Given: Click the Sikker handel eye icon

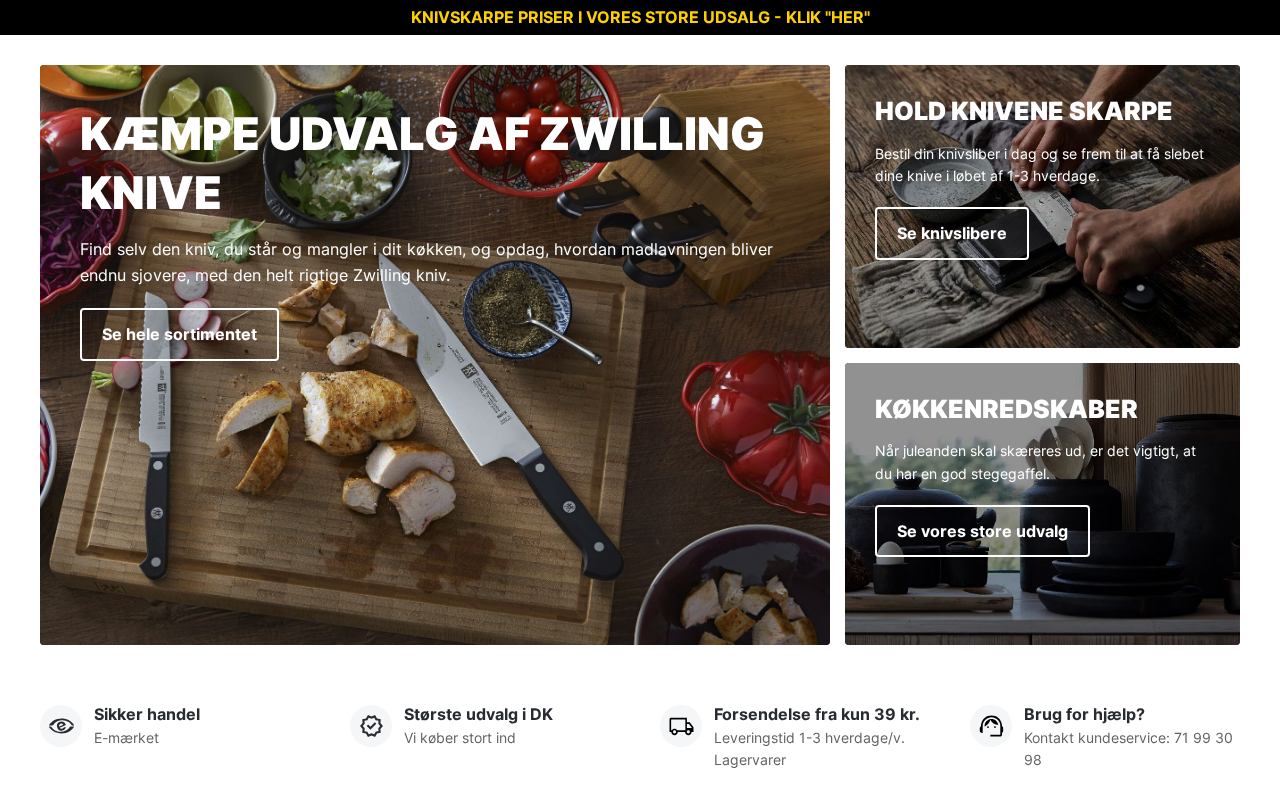Looking at the screenshot, I should (x=61, y=726).
